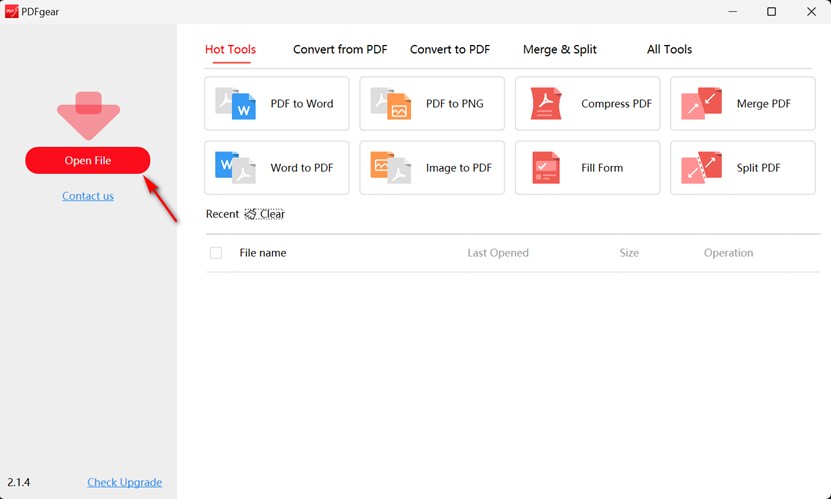
Task: Click the Operation column header
Action: point(728,253)
